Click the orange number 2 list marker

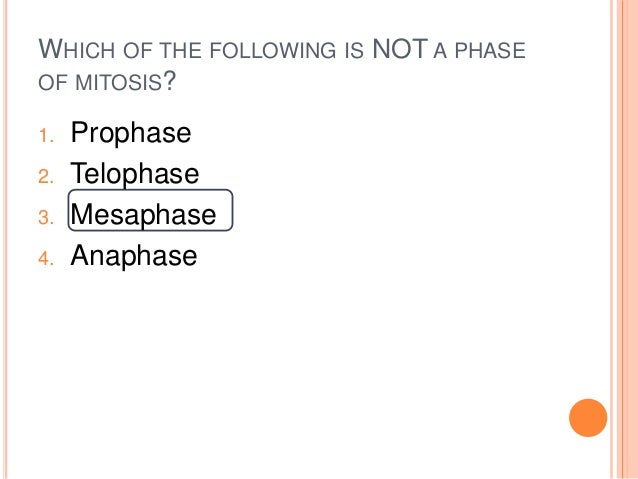coord(46,177)
